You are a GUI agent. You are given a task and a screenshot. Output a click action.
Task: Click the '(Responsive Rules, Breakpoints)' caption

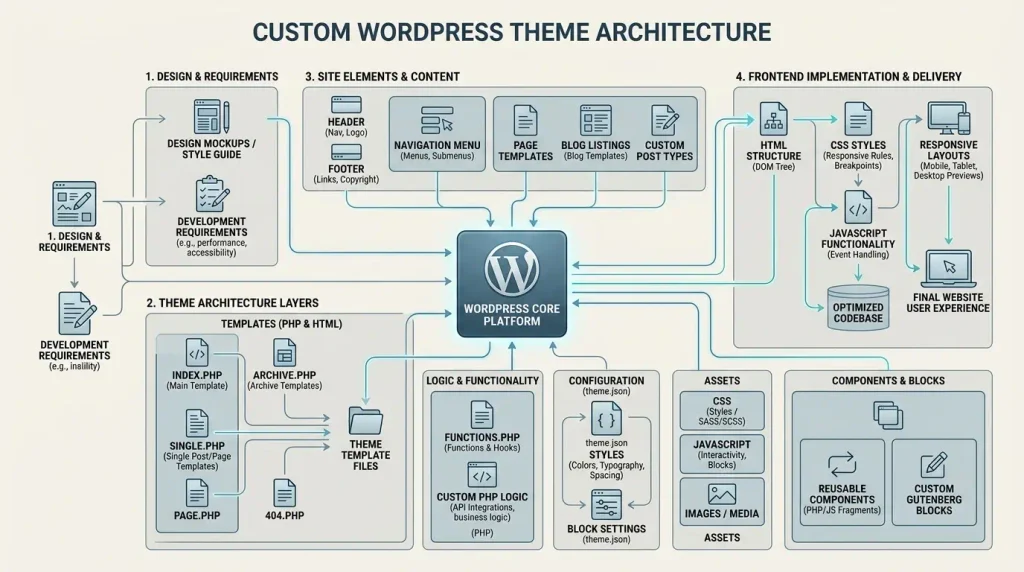[x=858, y=161]
